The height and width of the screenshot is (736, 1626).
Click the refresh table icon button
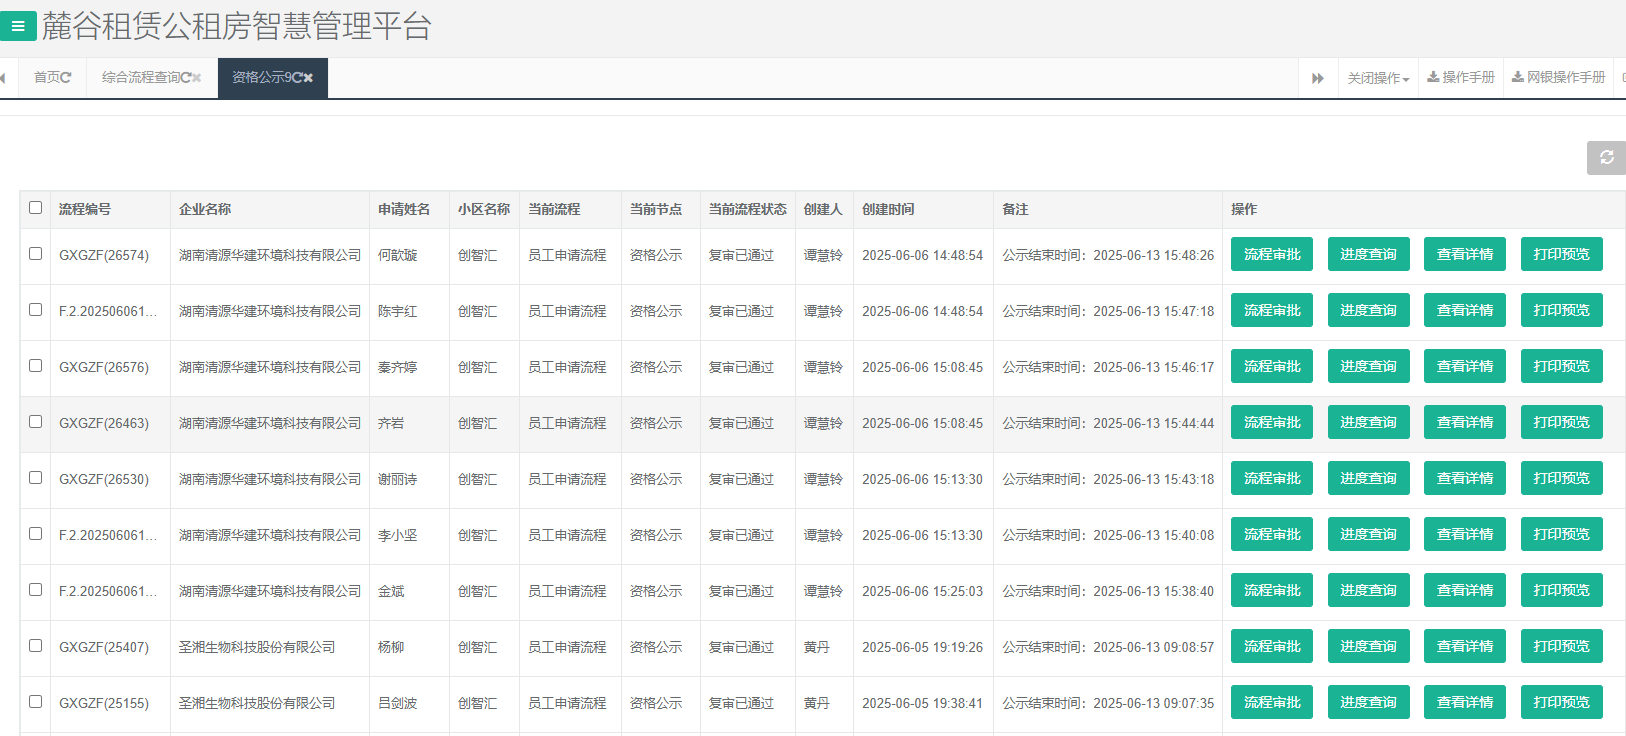pyautogui.click(x=1606, y=158)
